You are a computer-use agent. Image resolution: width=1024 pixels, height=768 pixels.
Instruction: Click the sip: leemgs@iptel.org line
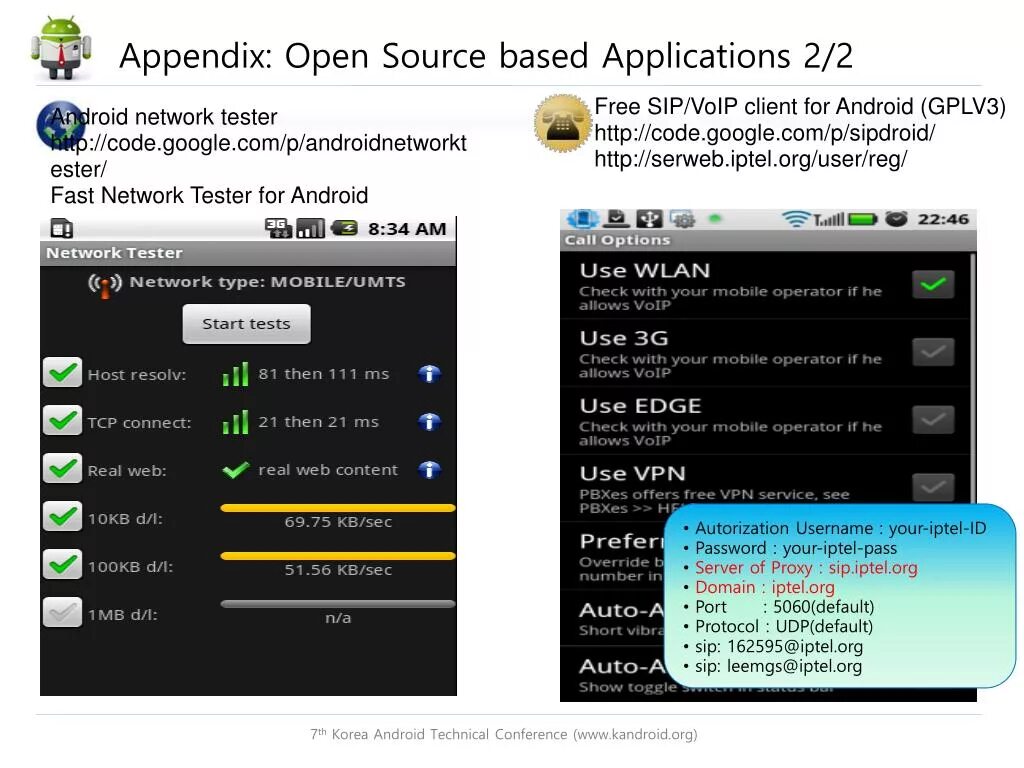tap(778, 665)
